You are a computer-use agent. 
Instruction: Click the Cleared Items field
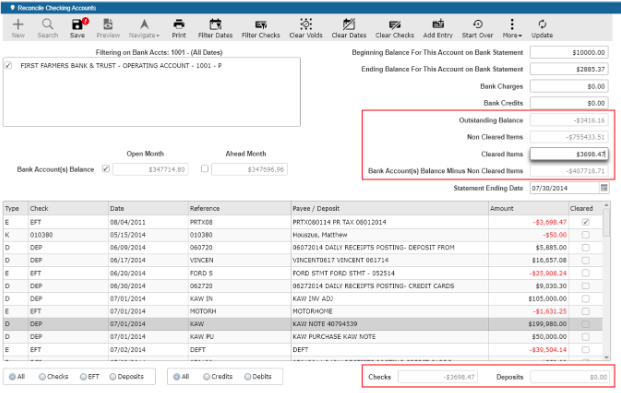click(x=569, y=154)
